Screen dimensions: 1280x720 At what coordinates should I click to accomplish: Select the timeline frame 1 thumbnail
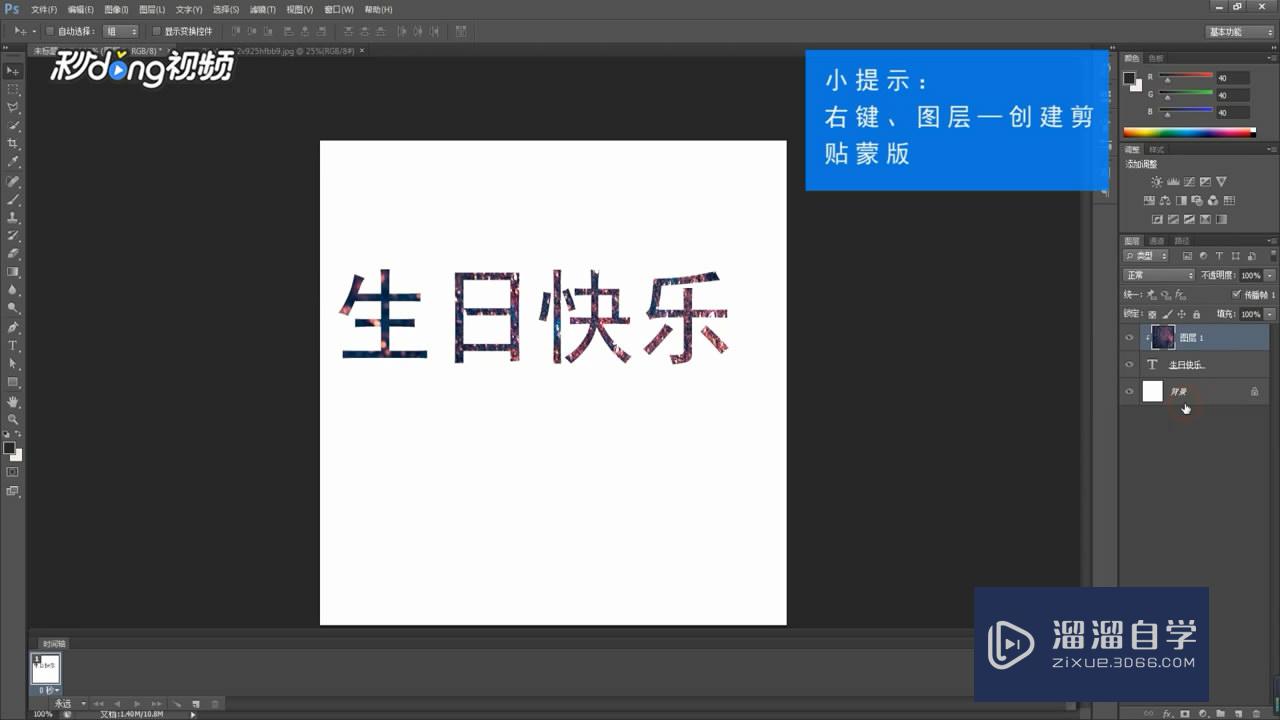(46, 669)
